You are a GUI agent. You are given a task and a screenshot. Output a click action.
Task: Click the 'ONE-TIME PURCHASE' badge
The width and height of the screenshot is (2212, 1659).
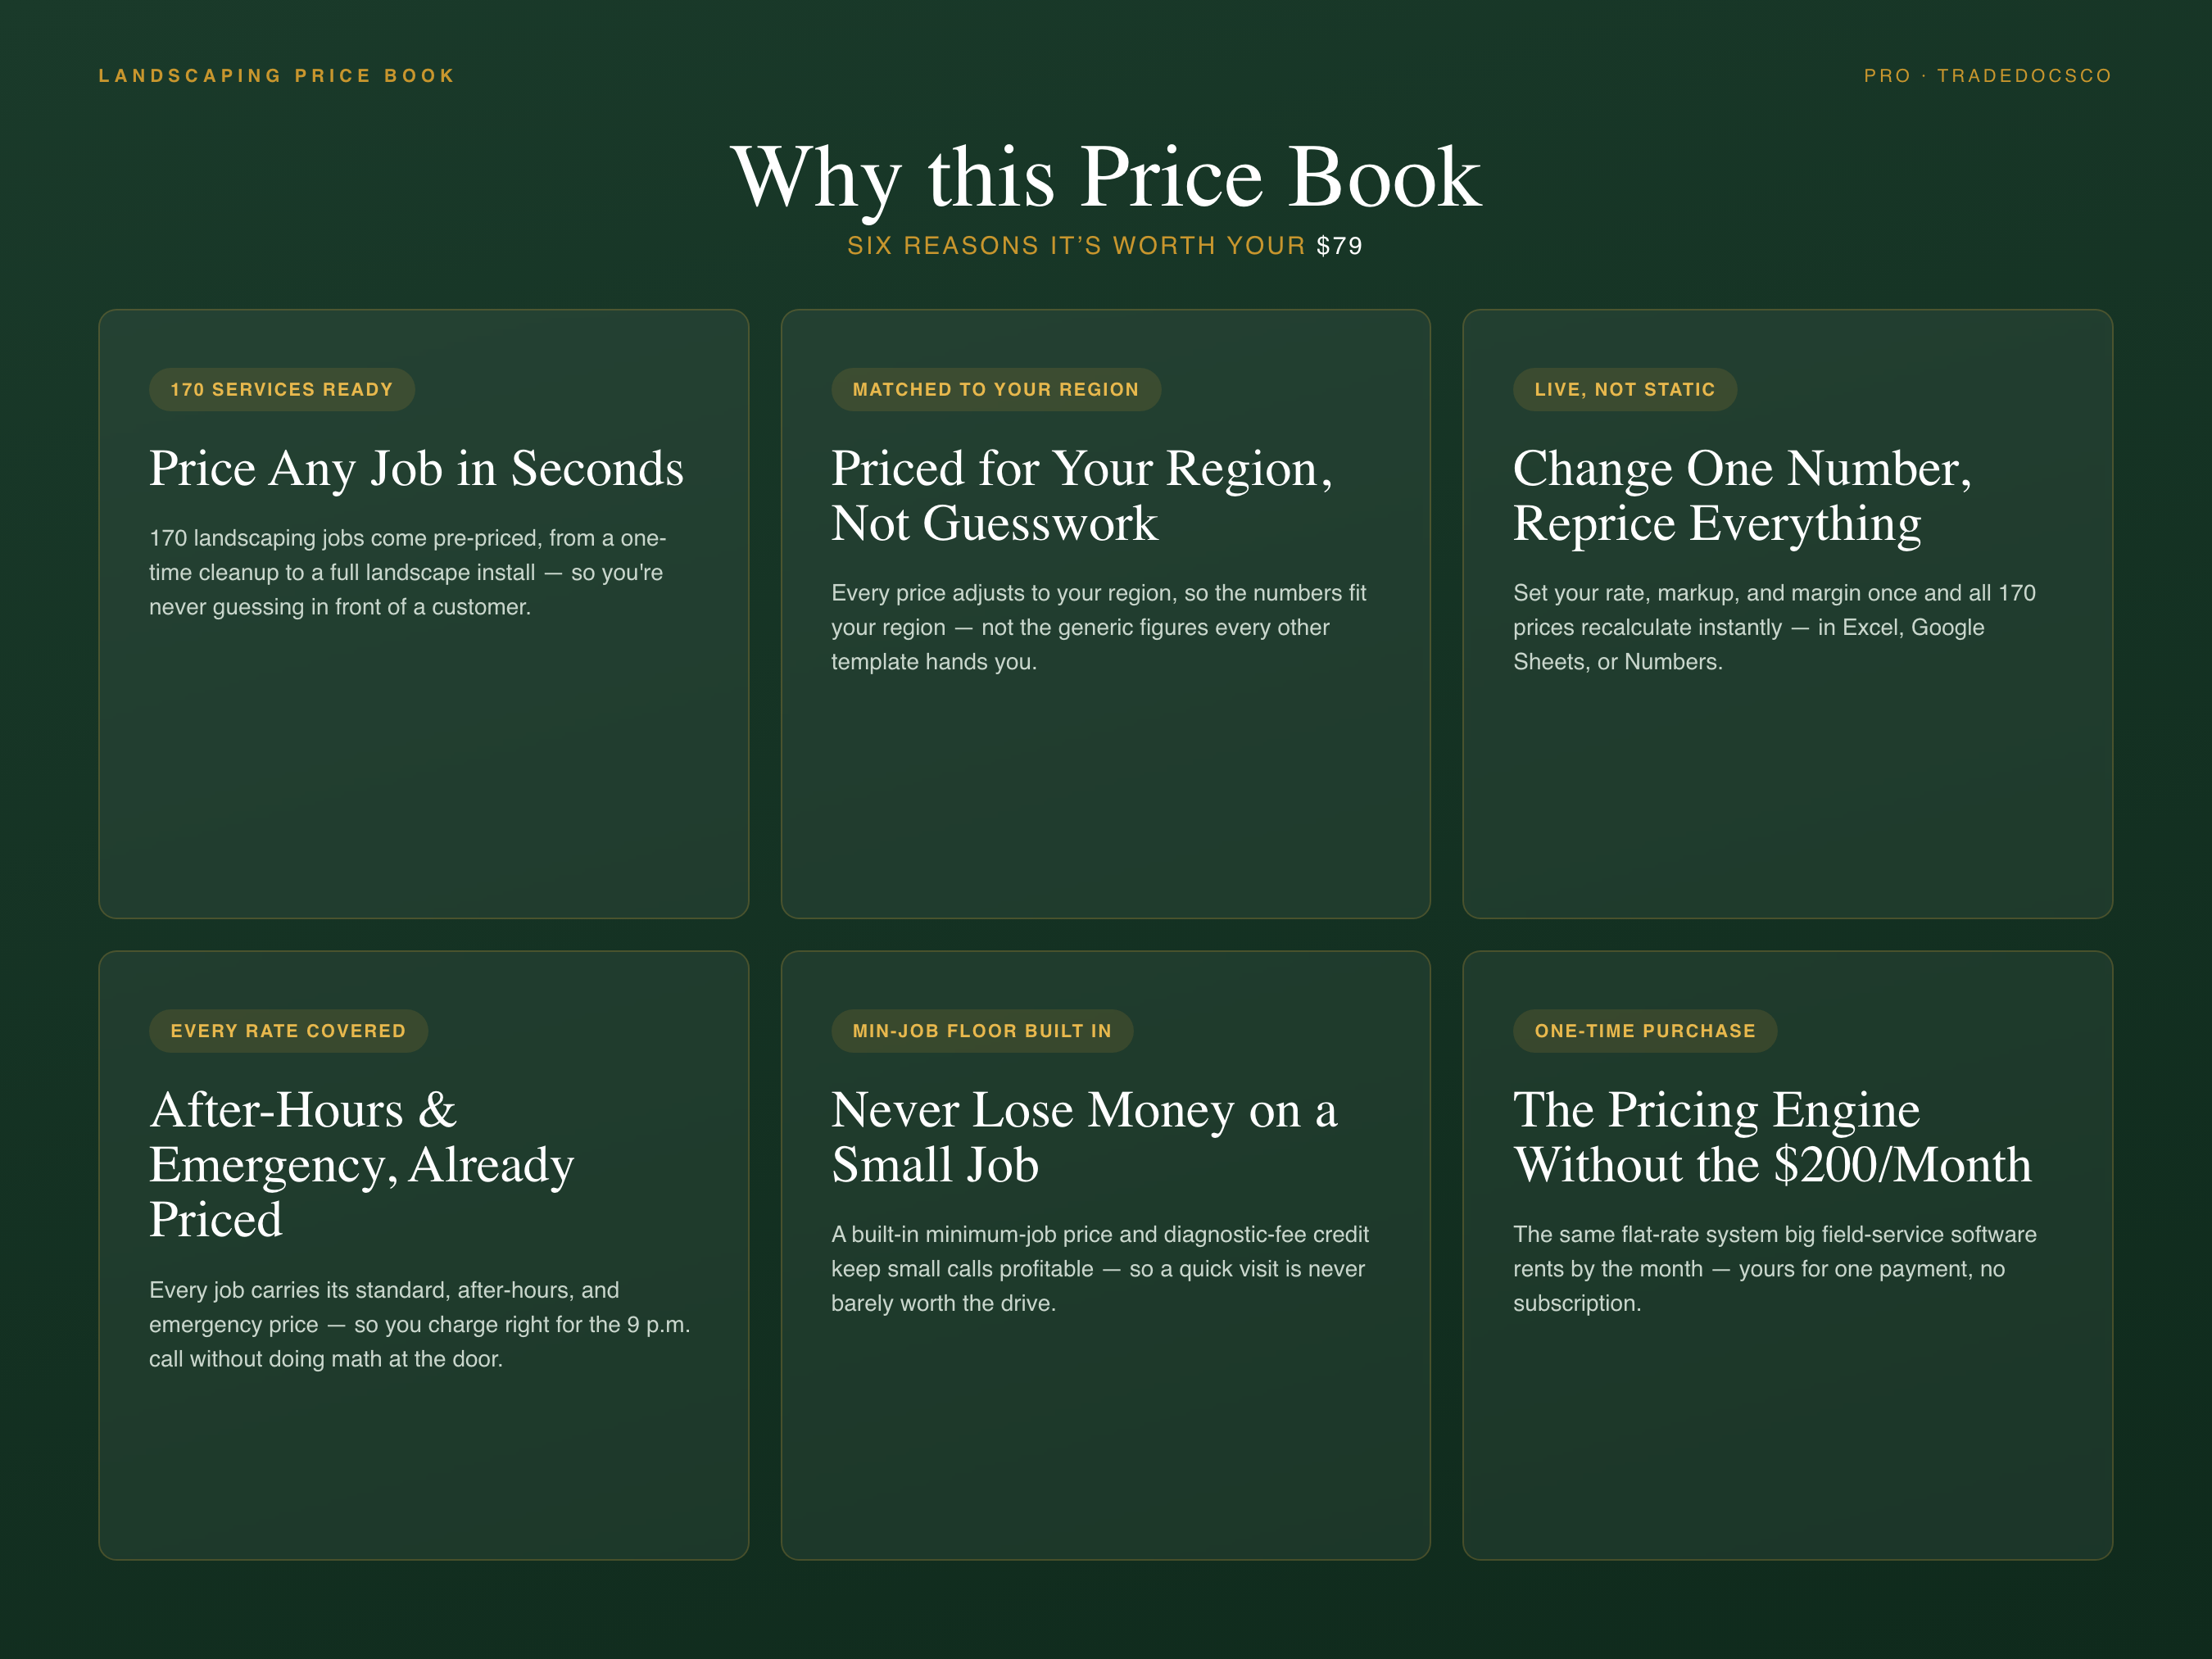point(1645,1031)
